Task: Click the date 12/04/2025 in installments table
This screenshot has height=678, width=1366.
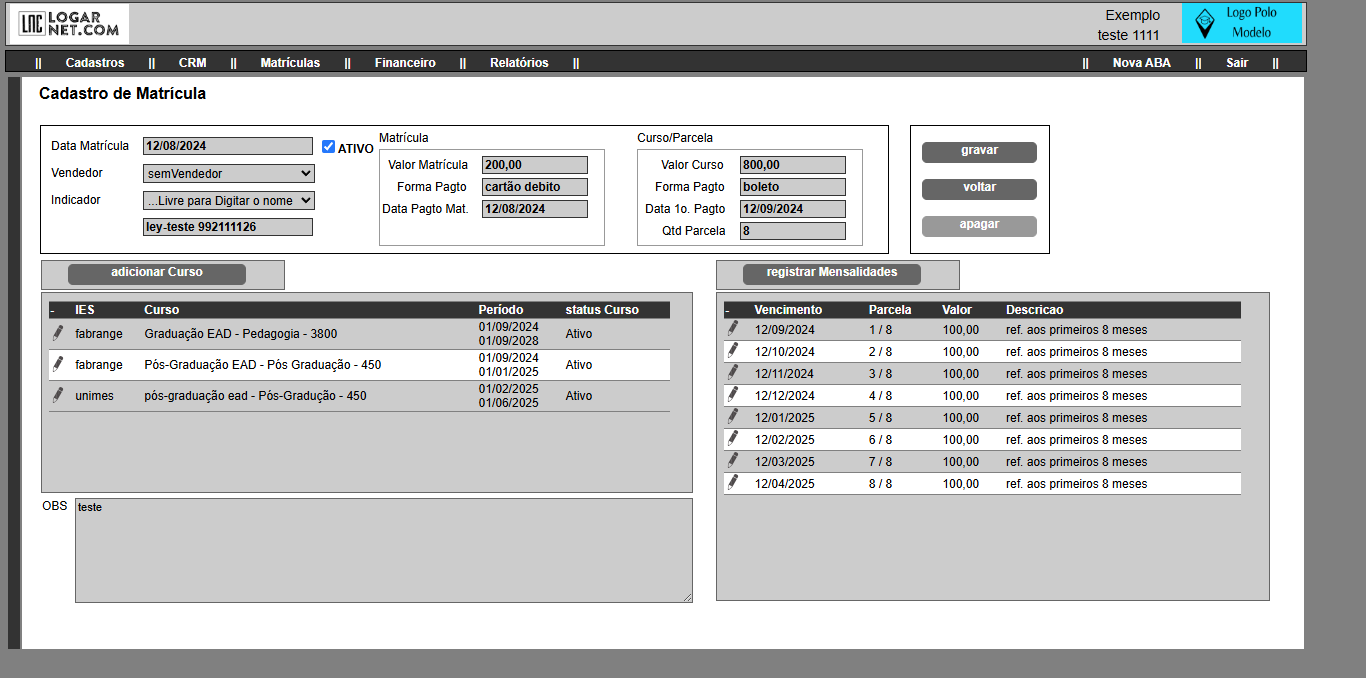Action: coord(785,484)
